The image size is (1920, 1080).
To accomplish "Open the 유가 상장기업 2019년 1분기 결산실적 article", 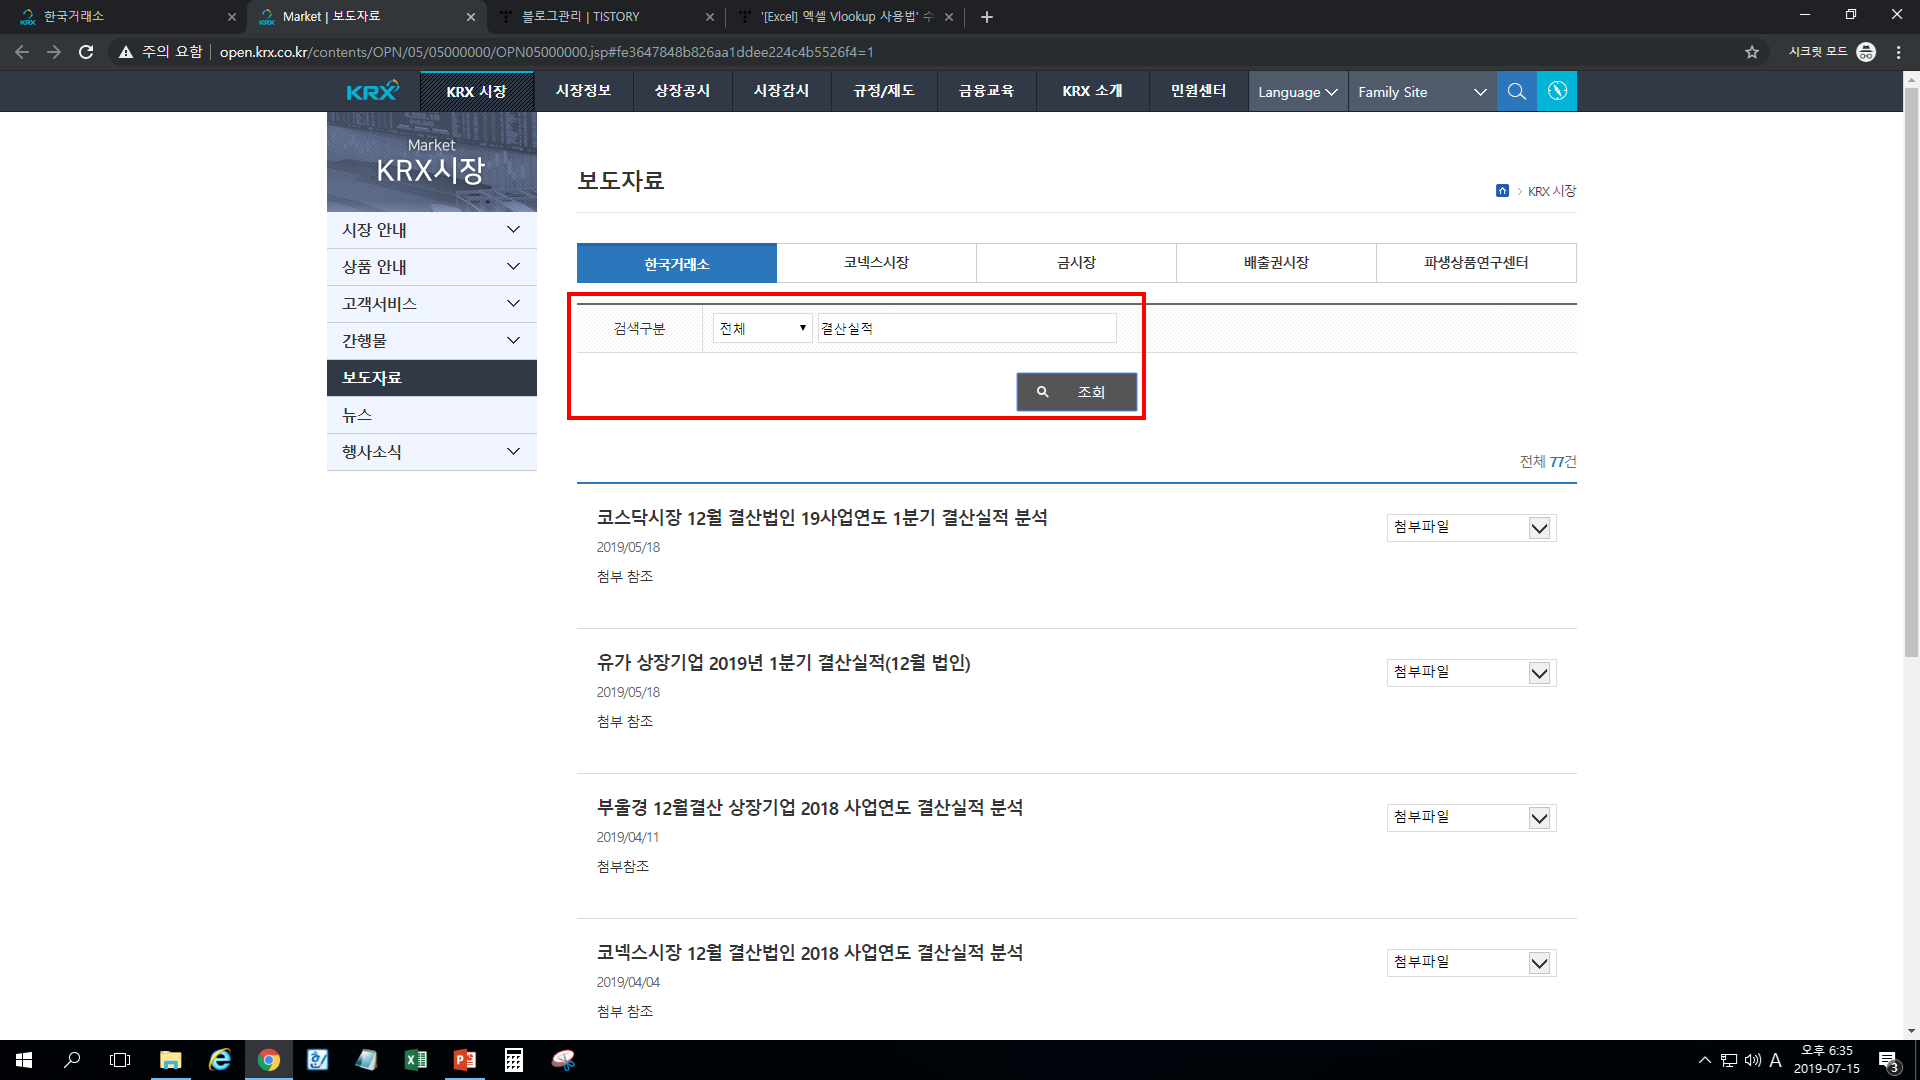I will (783, 662).
